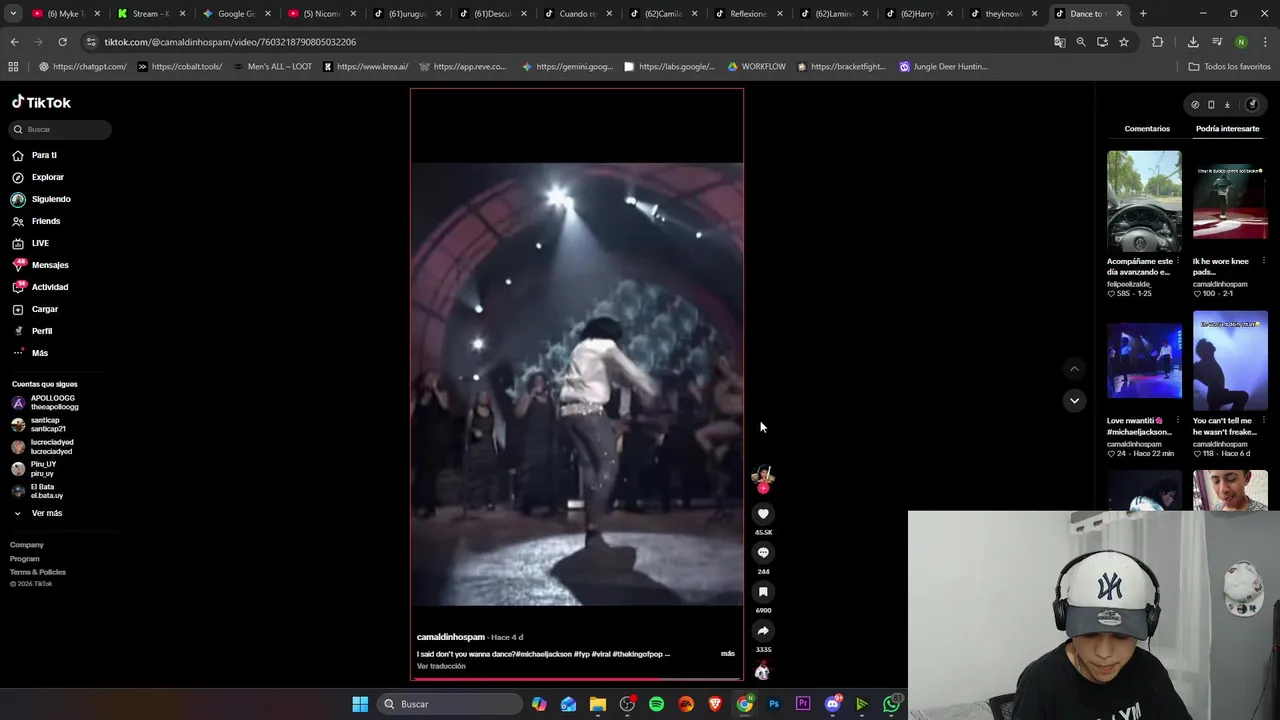This screenshot has width=1280, height=720.
Task: Expand followed accounts with Ver más
Action: (x=46, y=513)
